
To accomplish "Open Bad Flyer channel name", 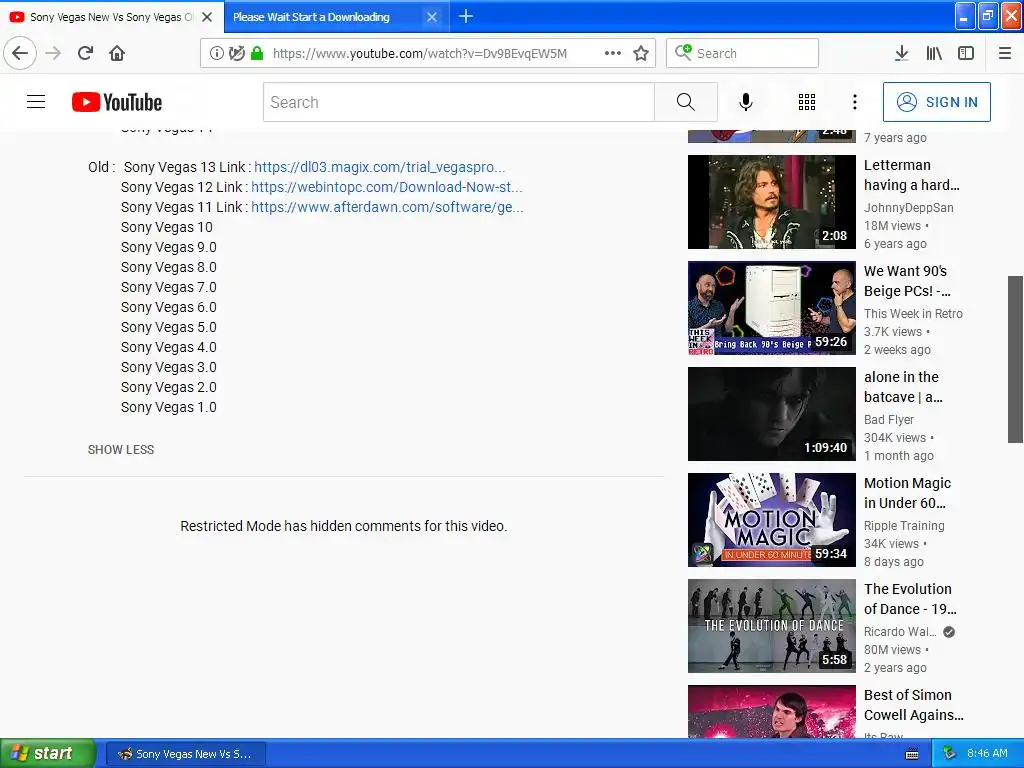I will coord(889,420).
